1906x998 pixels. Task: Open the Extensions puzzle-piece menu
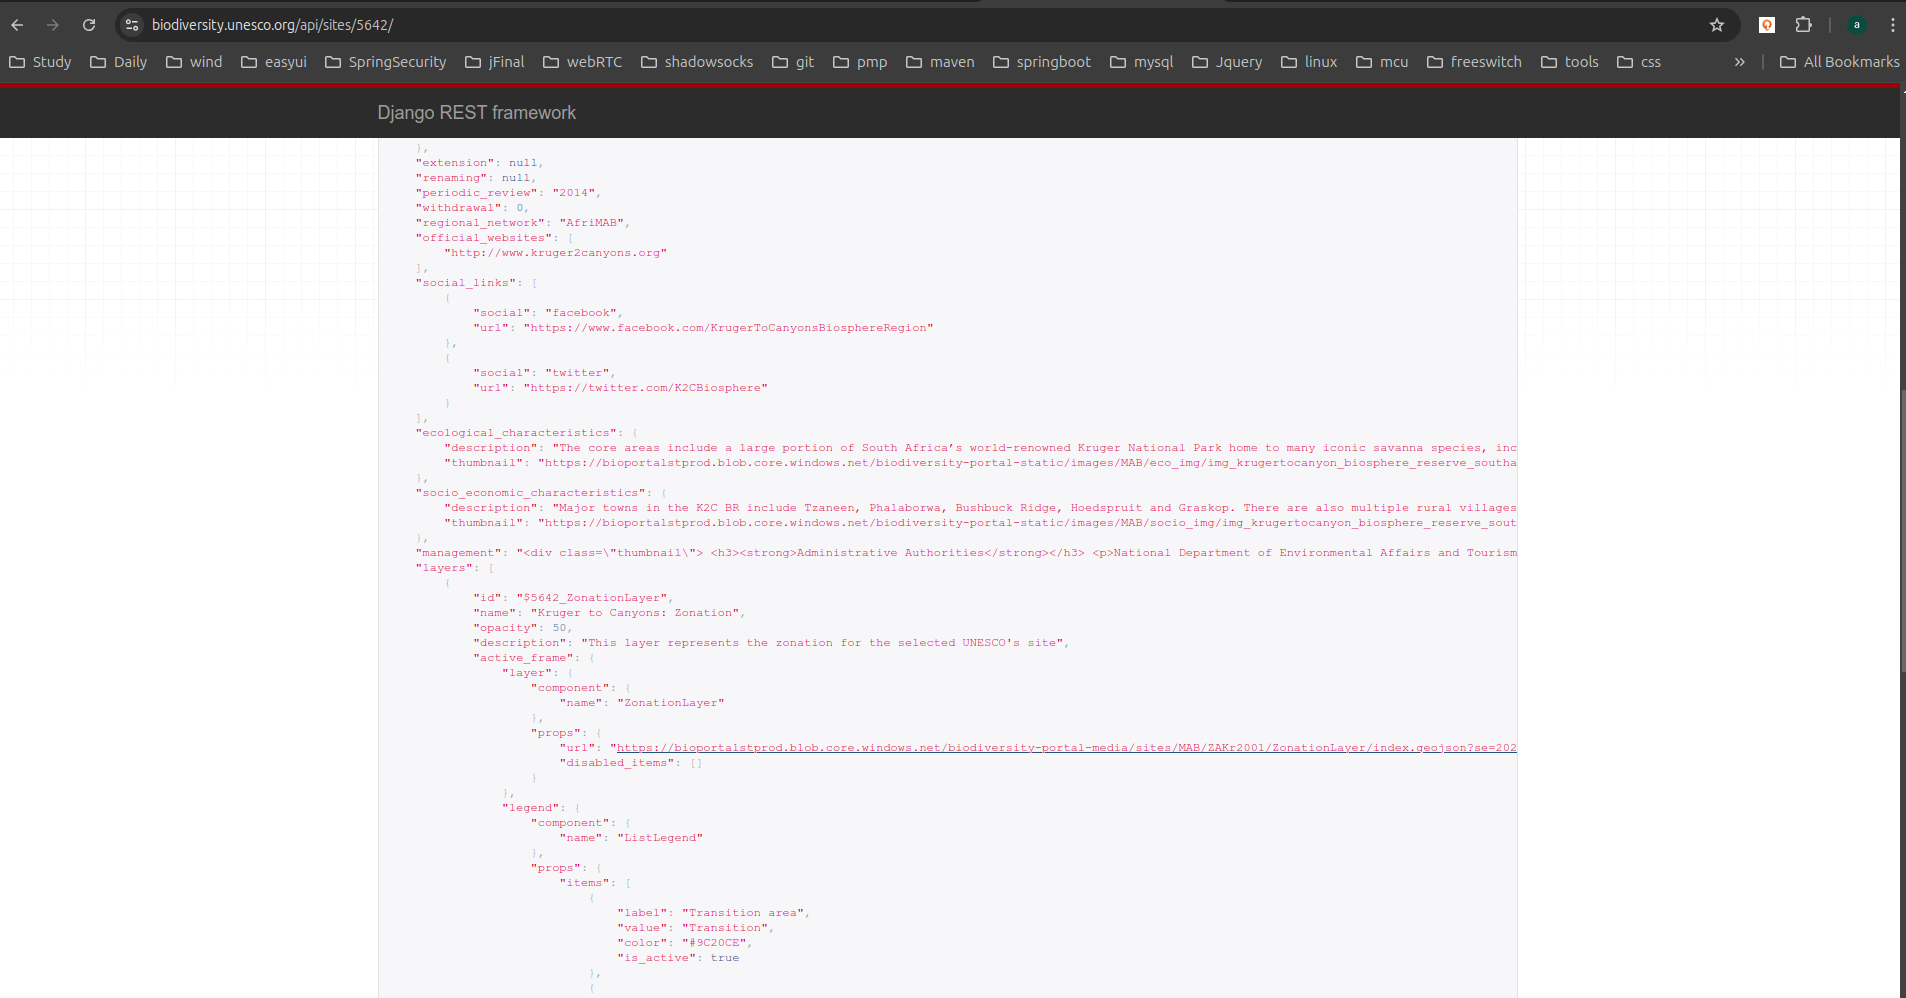point(1804,25)
